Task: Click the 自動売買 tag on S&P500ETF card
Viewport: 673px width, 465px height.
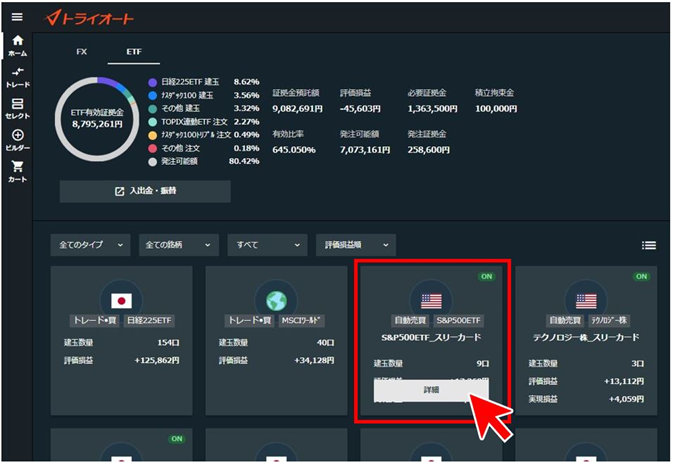Action: click(x=410, y=320)
